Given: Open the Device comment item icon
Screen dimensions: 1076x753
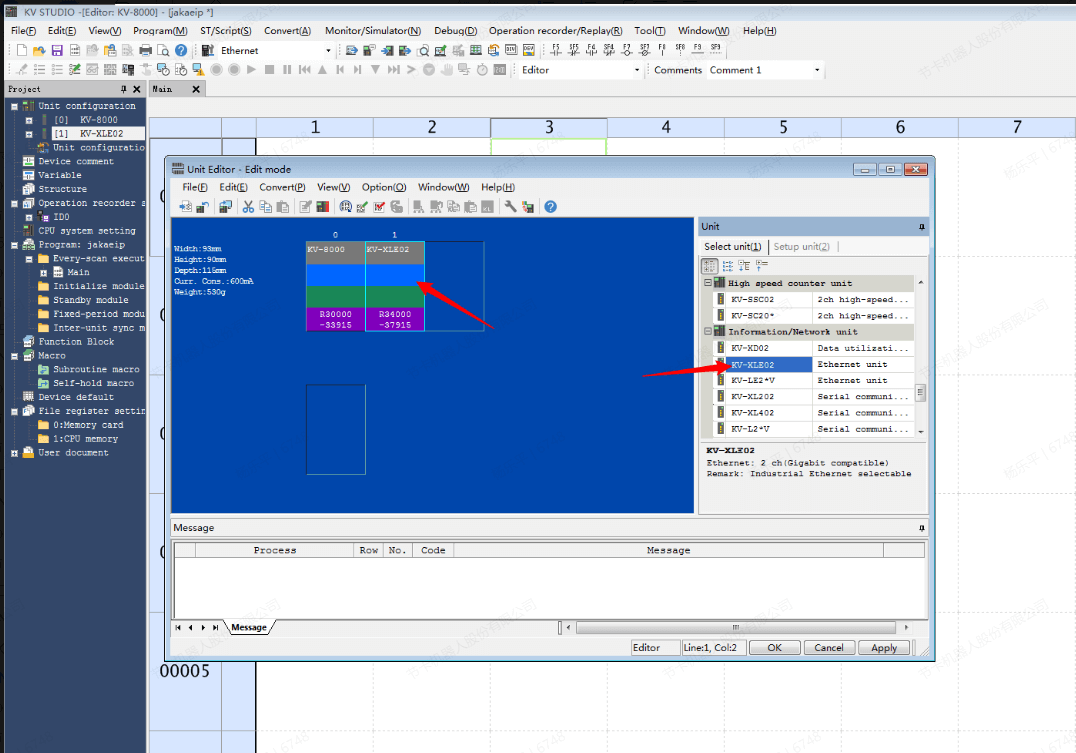Looking at the screenshot, I should 29,161.
